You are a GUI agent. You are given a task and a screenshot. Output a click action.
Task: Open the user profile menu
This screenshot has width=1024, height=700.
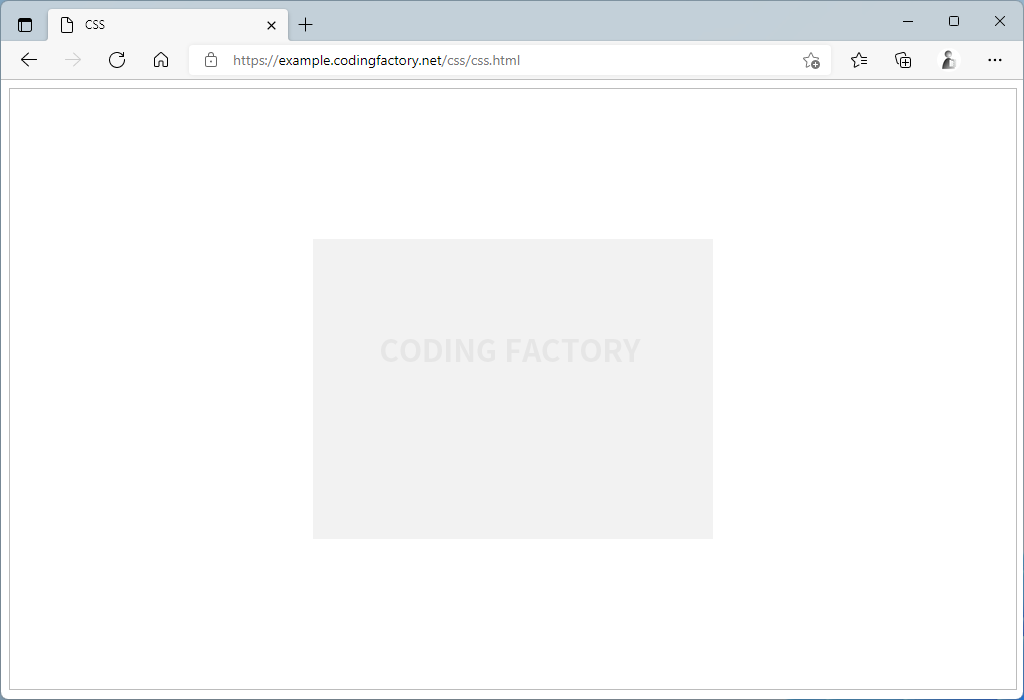[x=948, y=60]
